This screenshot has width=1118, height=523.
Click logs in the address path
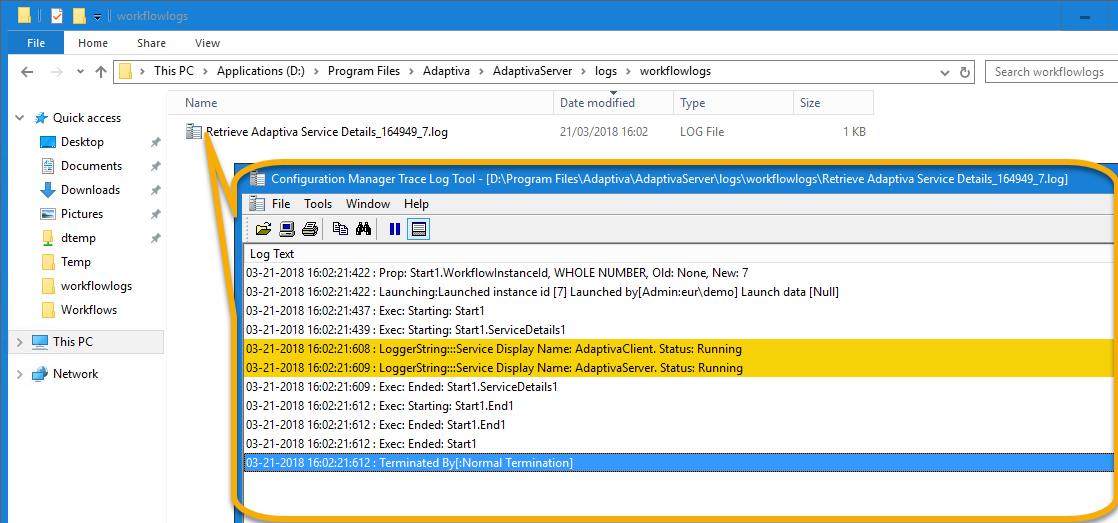607,71
